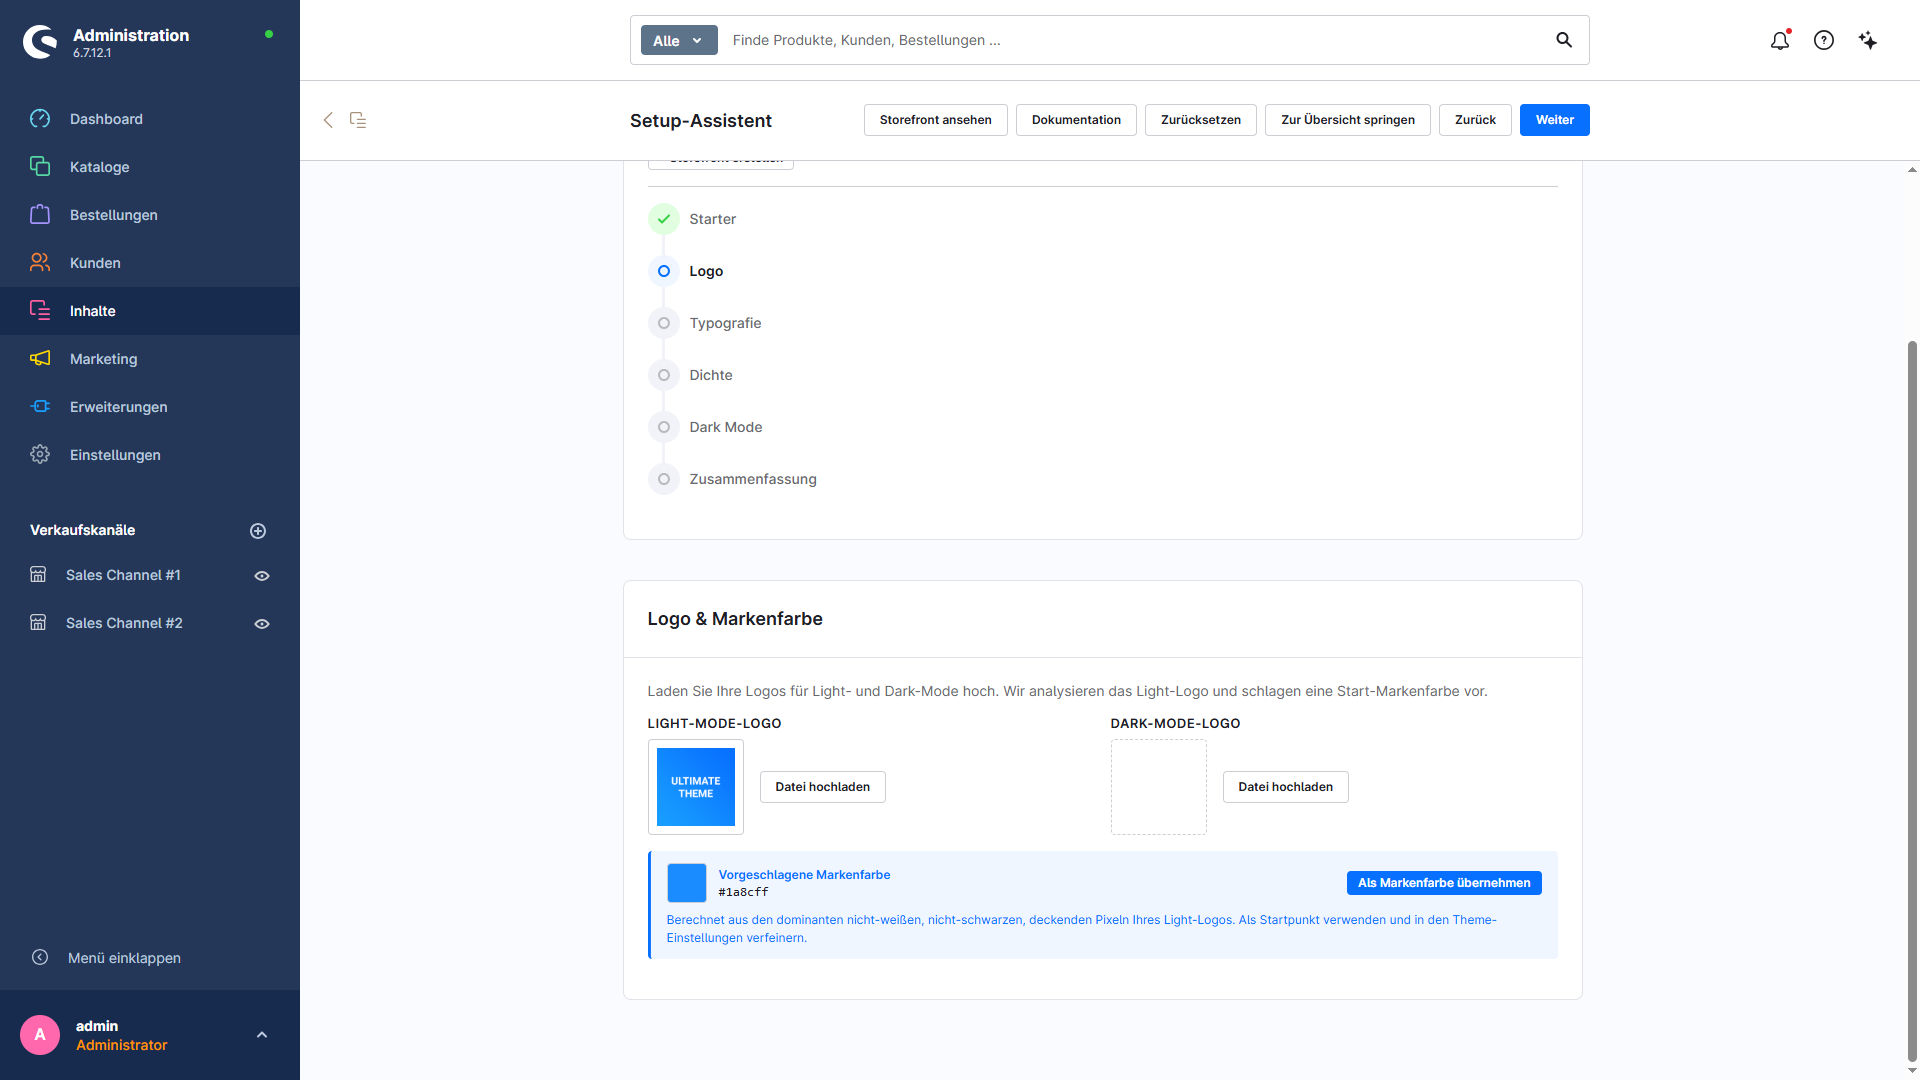Open the Inhalte menu item

click(x=150, y=311)
